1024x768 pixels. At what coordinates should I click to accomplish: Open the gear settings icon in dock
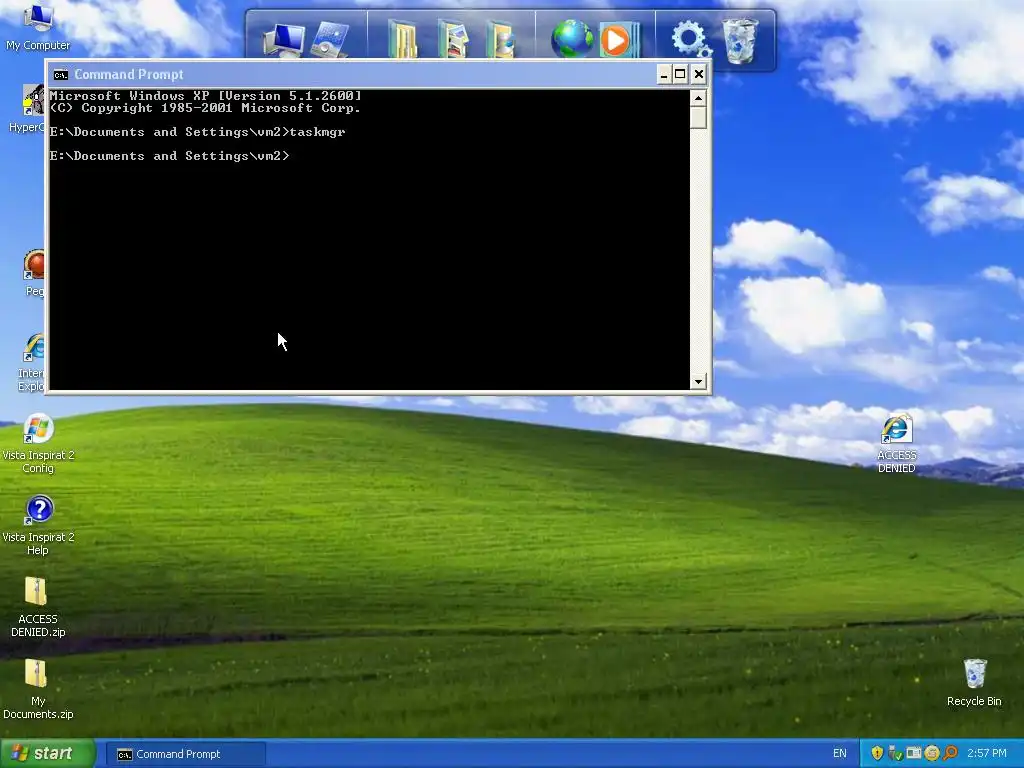coord(690,39)
